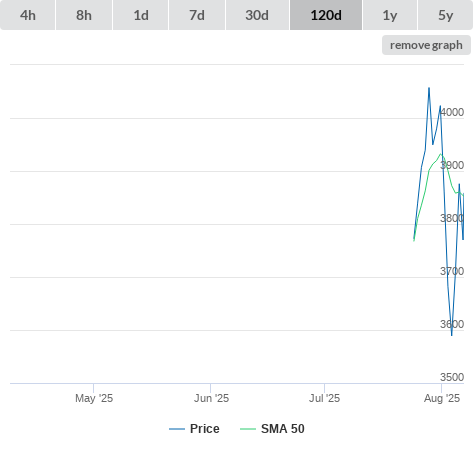Click the May '25 axis label
The image size is (474, 455).
click(x=94, y=398)
